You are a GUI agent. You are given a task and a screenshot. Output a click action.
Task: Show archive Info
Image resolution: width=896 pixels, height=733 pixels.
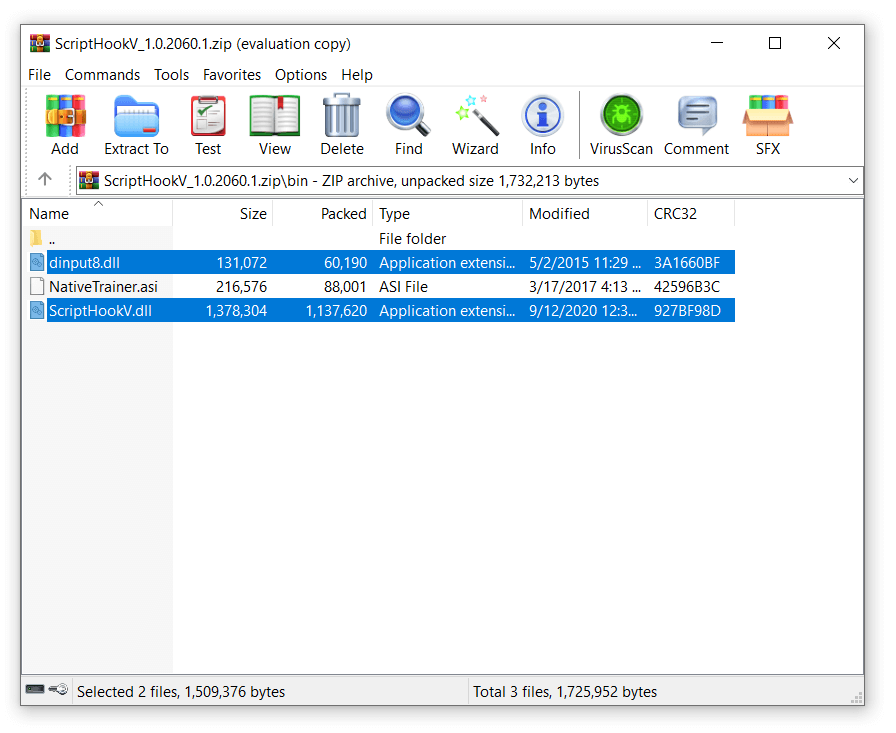point(542,117)
